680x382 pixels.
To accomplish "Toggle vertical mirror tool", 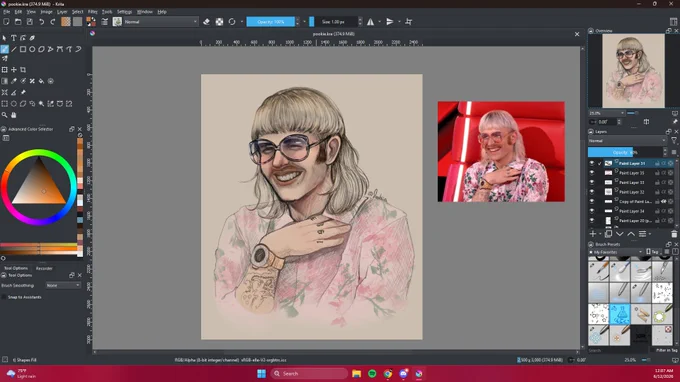I will click(390, 22).
